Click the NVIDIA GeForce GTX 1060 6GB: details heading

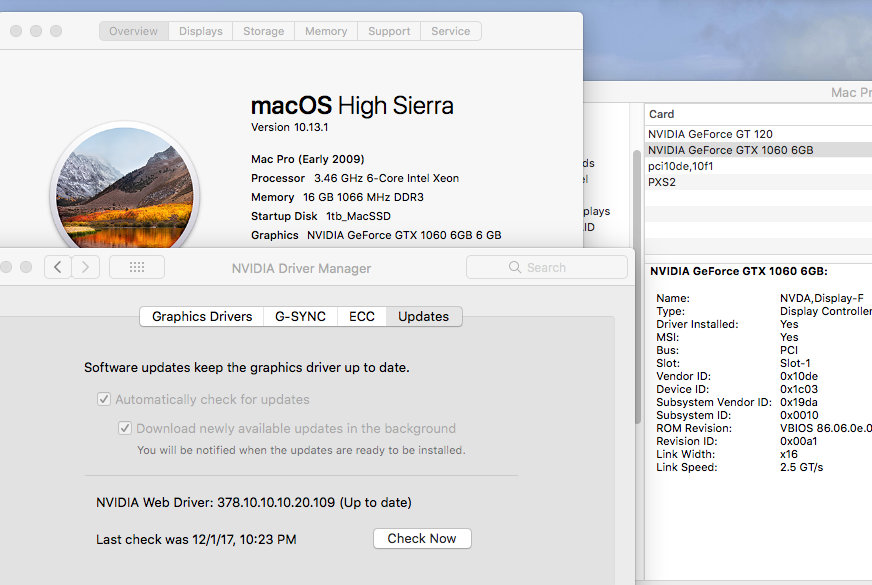tap(739, 271)
